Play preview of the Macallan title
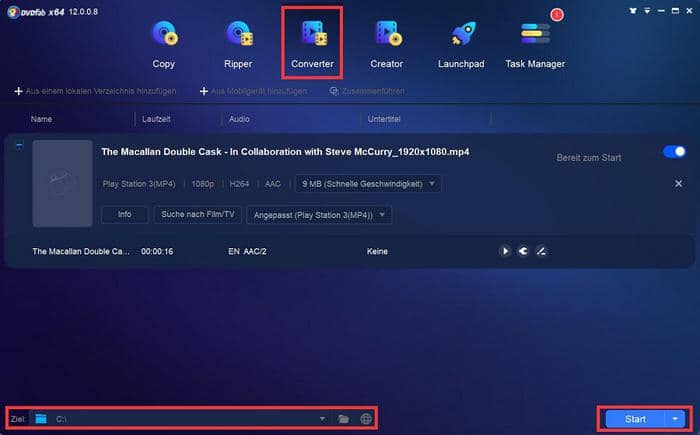The width and height of the screenshot is (700, 435). (x=505, y=251)
